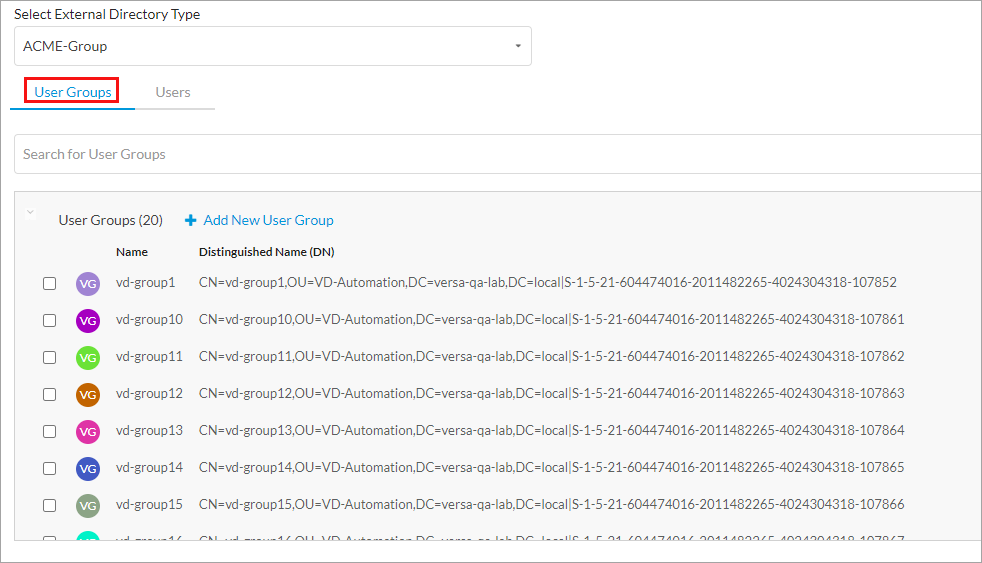Focus the Search for User Groups field

tap(497, 154)
